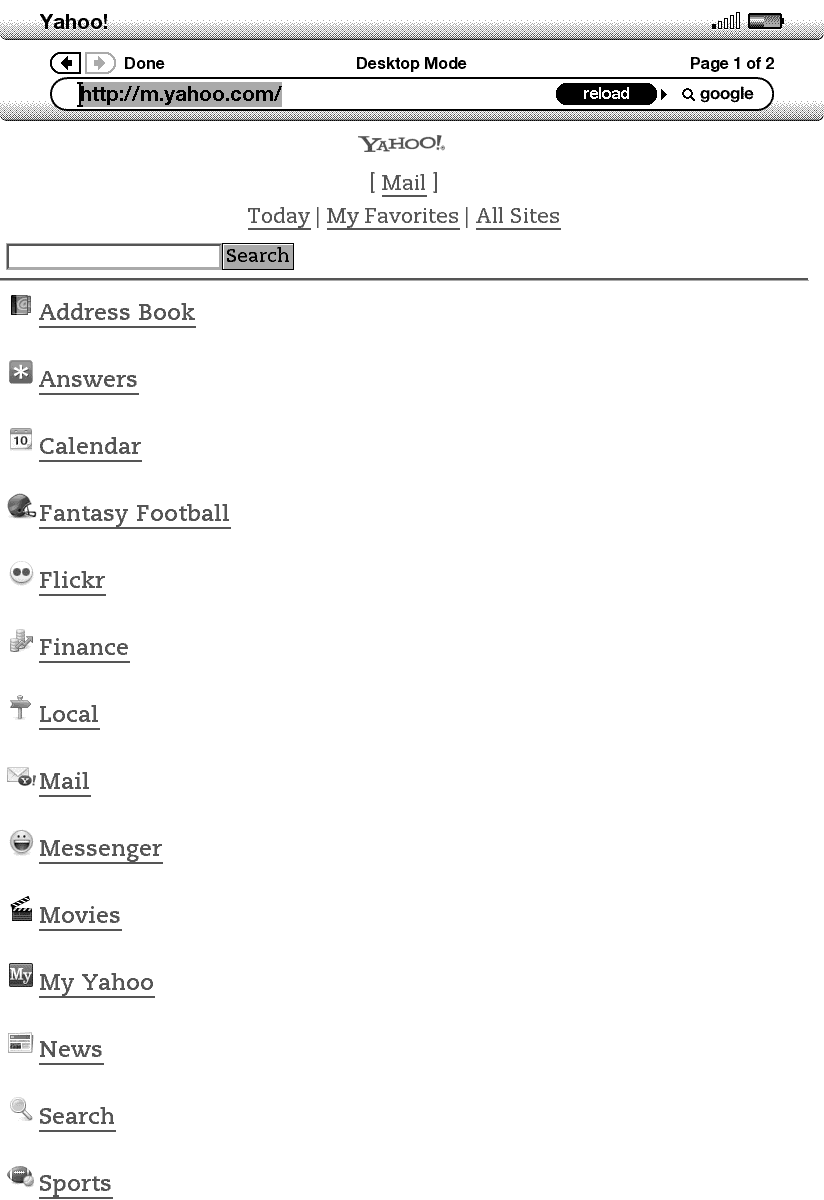Click the Messenger smiley face icon
Image resolution: width=824 pixels, height=1200 pixels.
pos(21,842)
